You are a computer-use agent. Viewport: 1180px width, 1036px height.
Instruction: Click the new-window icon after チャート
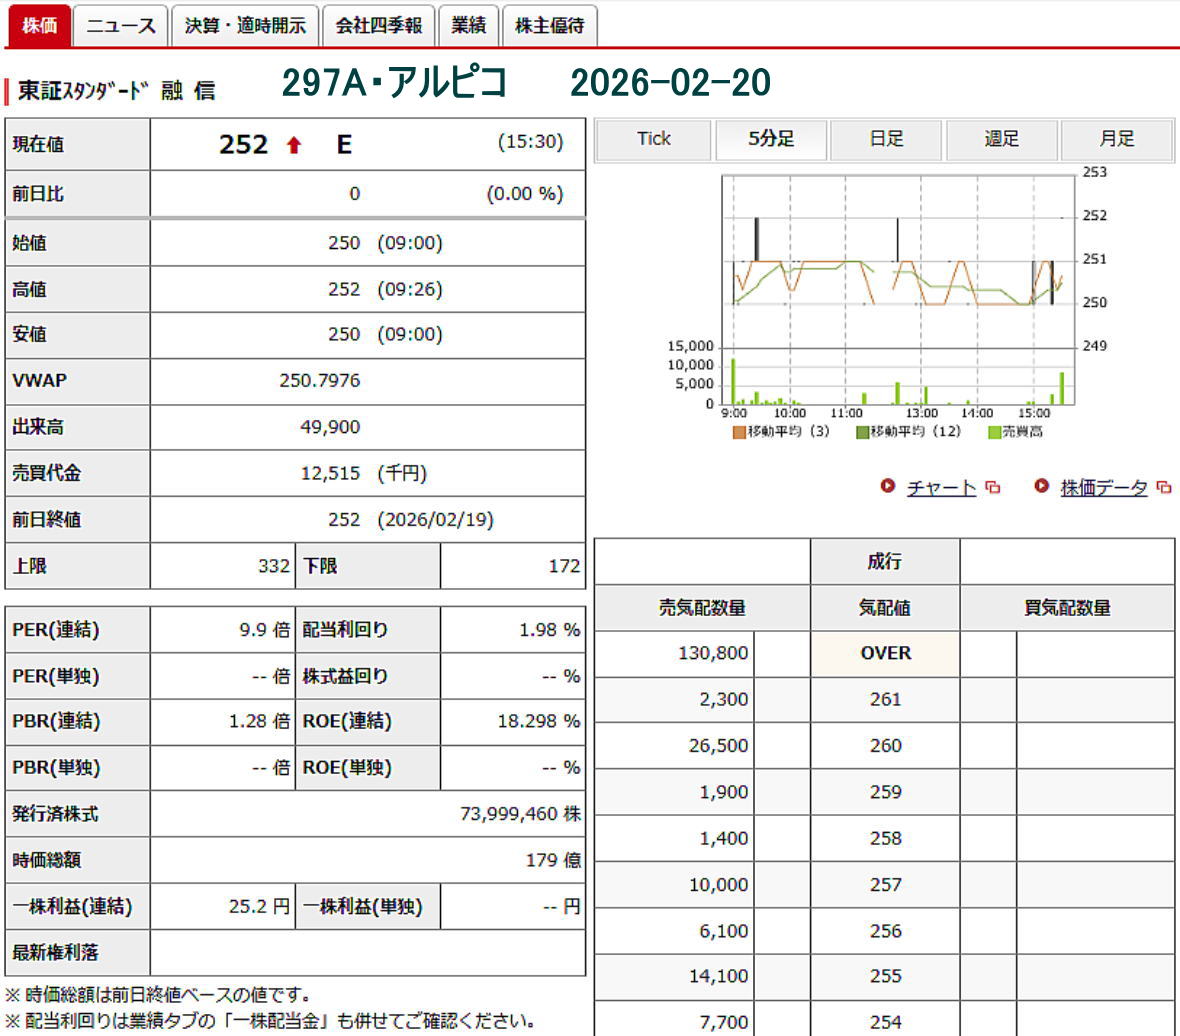tap(992, 488)
